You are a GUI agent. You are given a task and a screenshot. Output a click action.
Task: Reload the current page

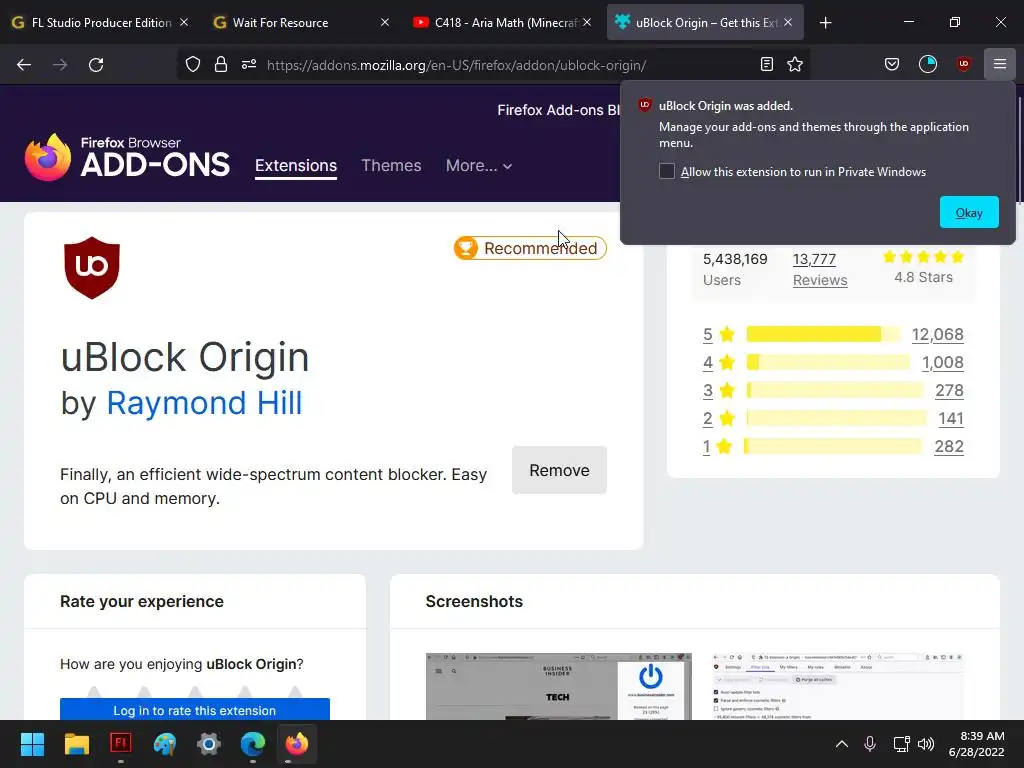(x=96, y=65)
